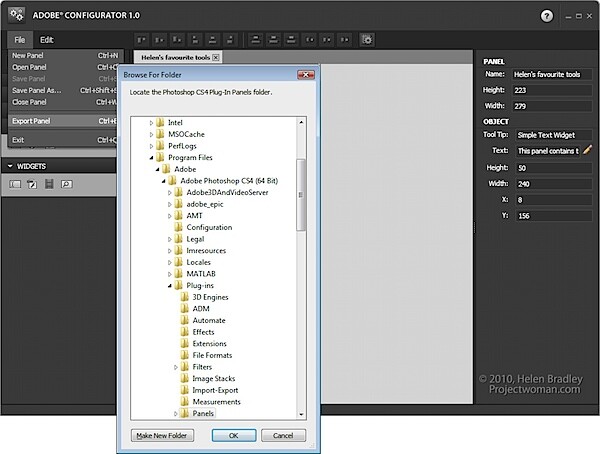The height and width of the screenshot is (454, 600).
Task: Click the folder tree scrollbar up arrow
Action: click(x=301, y=122)
